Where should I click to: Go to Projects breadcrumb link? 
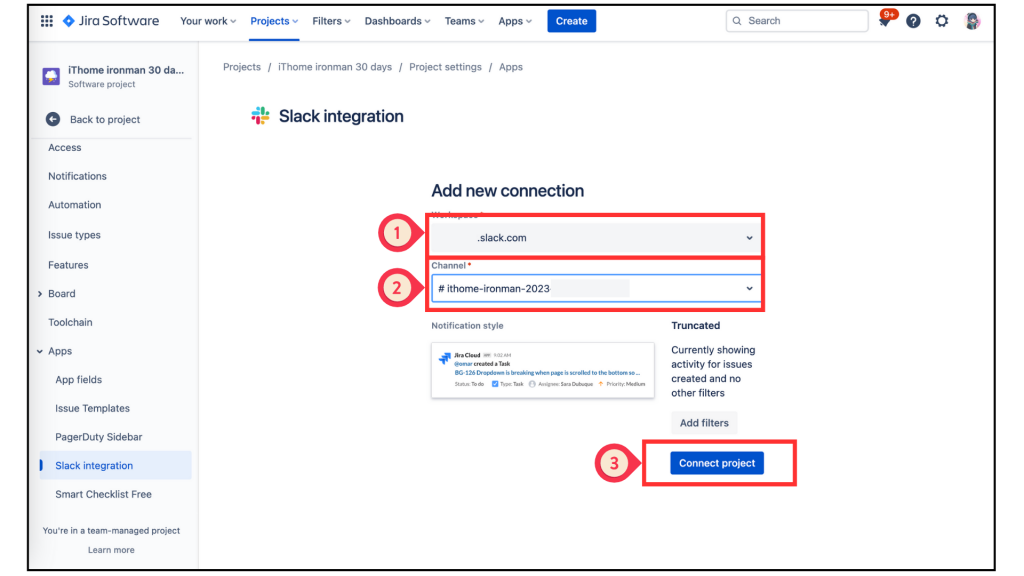pos(242,67)
